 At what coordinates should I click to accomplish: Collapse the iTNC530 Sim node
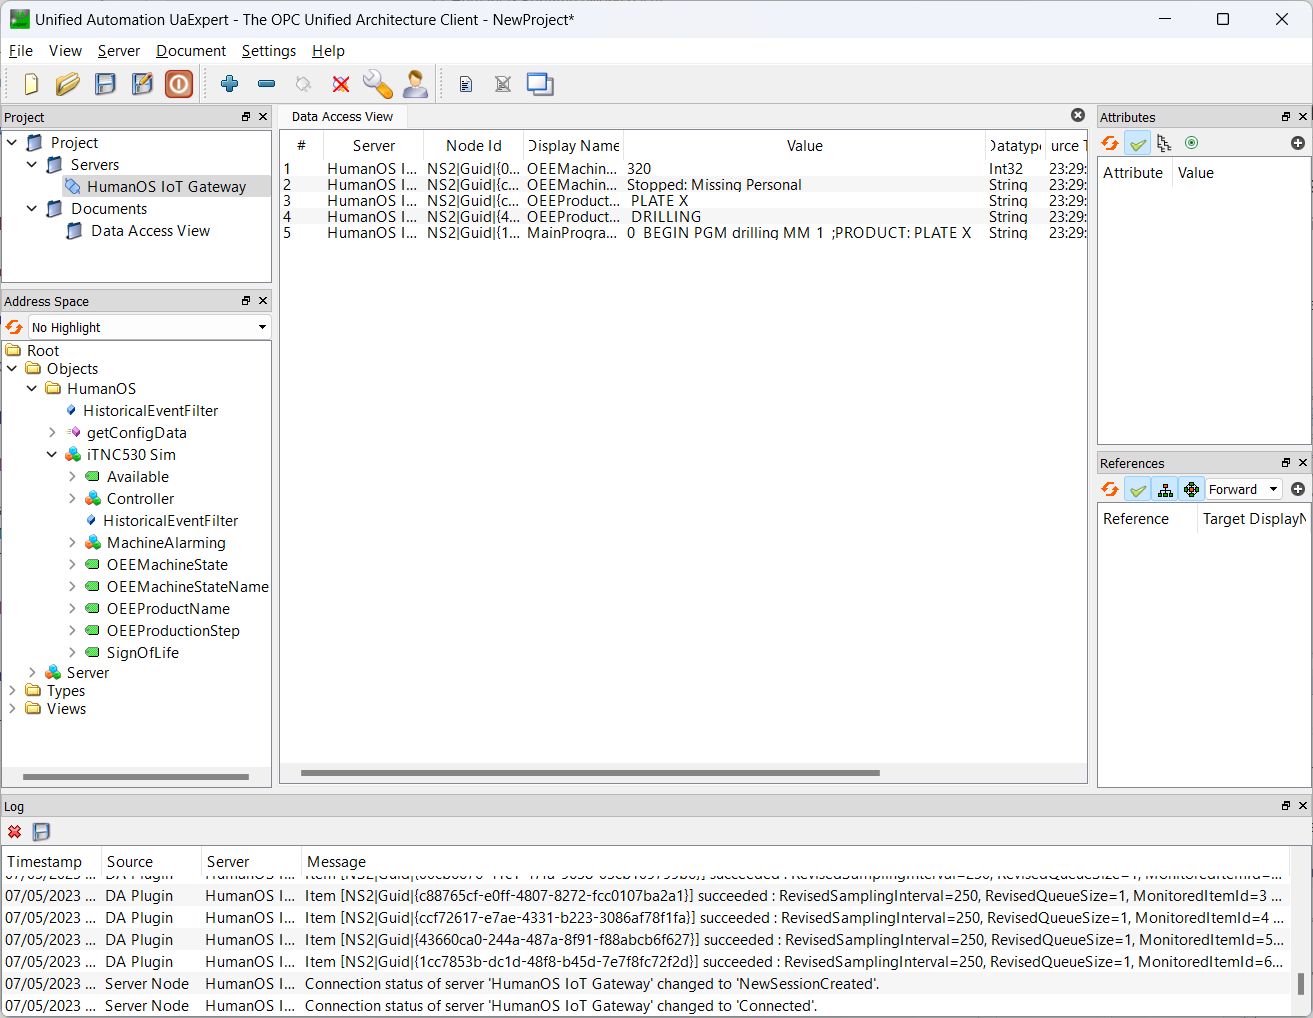[52, 455]
